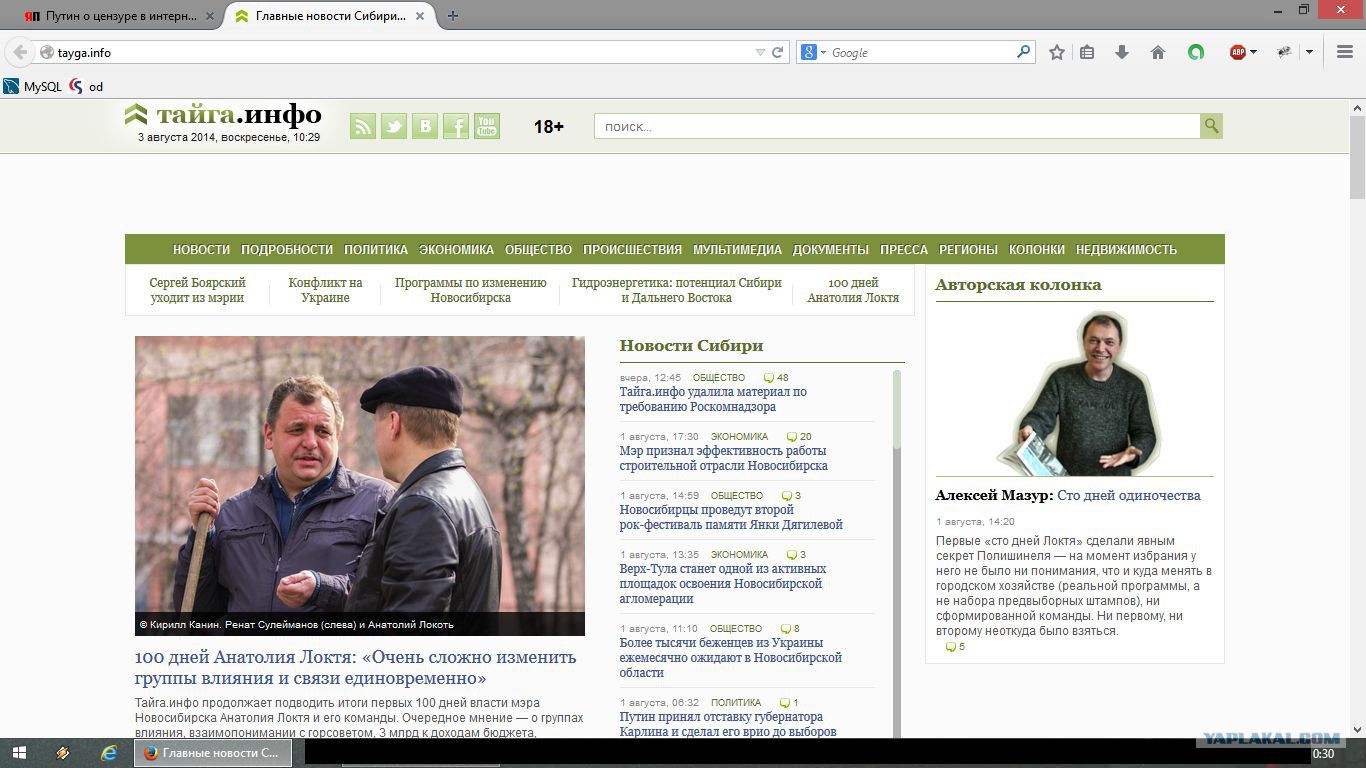Image resolution: width=1366 pixels, height=768 pixels.
Task: Open the Downloads arrow icon
Action: pyautogui.click(x=1122, y=52)
